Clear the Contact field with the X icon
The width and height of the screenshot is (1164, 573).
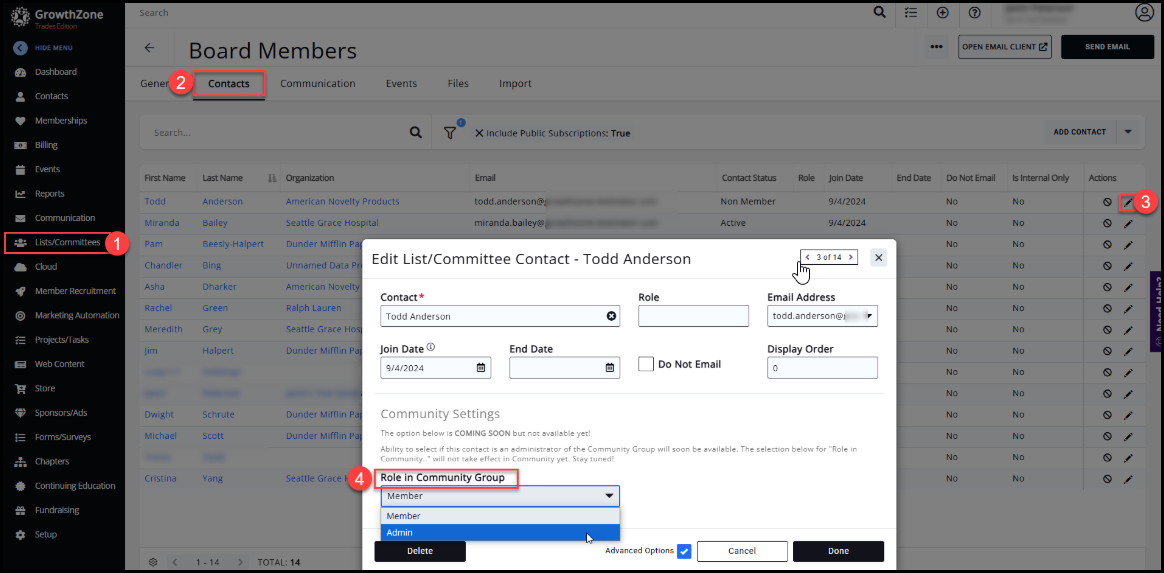pos(611,316)
